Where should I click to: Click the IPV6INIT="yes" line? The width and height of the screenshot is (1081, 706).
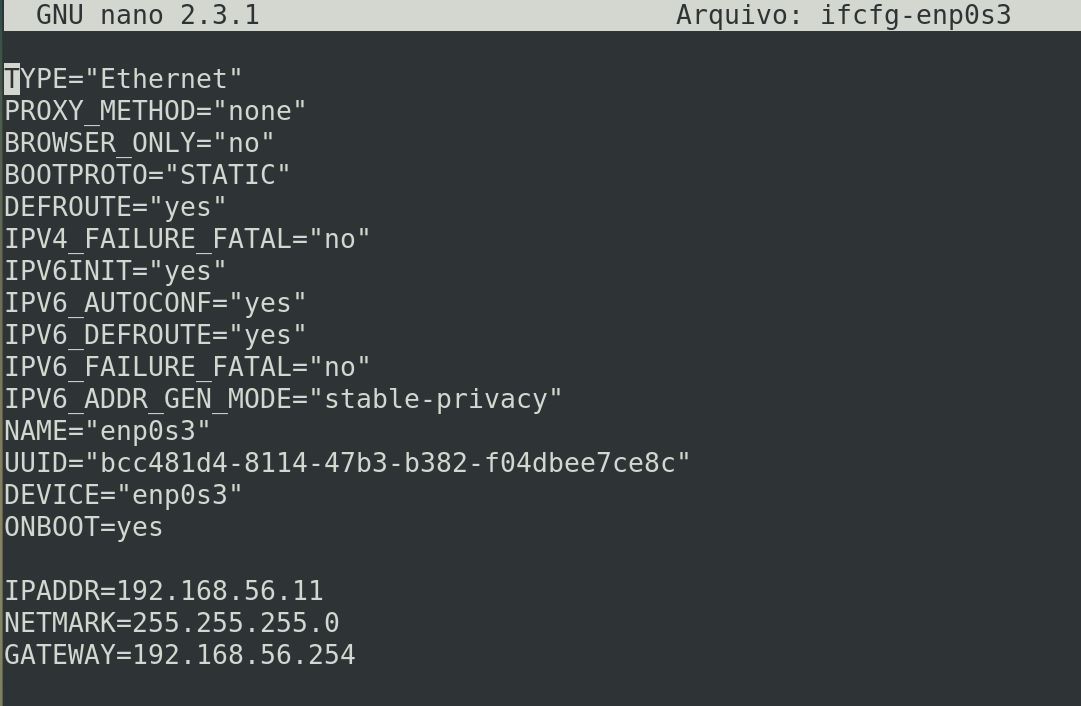pyautogui.click(x=115, y=271)
